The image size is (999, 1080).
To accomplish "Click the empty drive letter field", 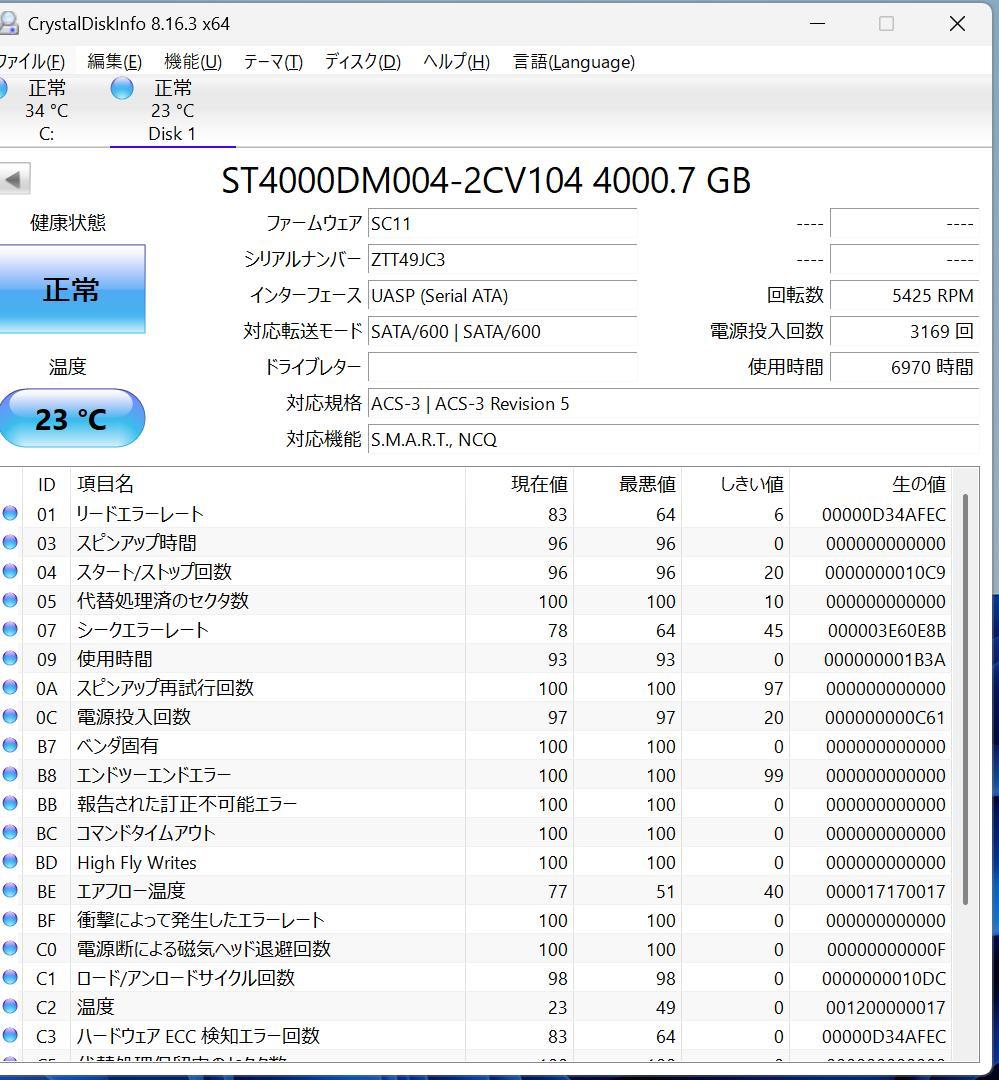I will point(502,367).
